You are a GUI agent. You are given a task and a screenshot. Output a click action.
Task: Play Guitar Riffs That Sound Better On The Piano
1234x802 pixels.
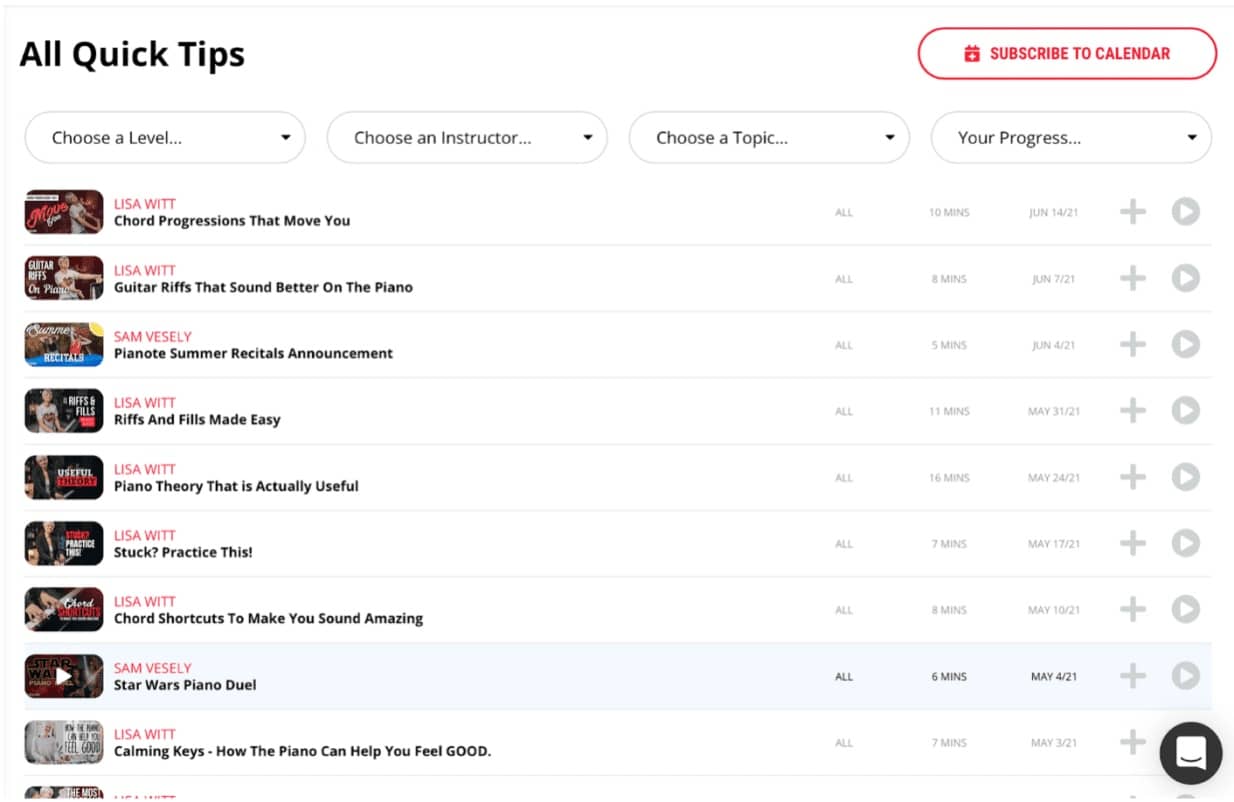(x=1185, y=278)
